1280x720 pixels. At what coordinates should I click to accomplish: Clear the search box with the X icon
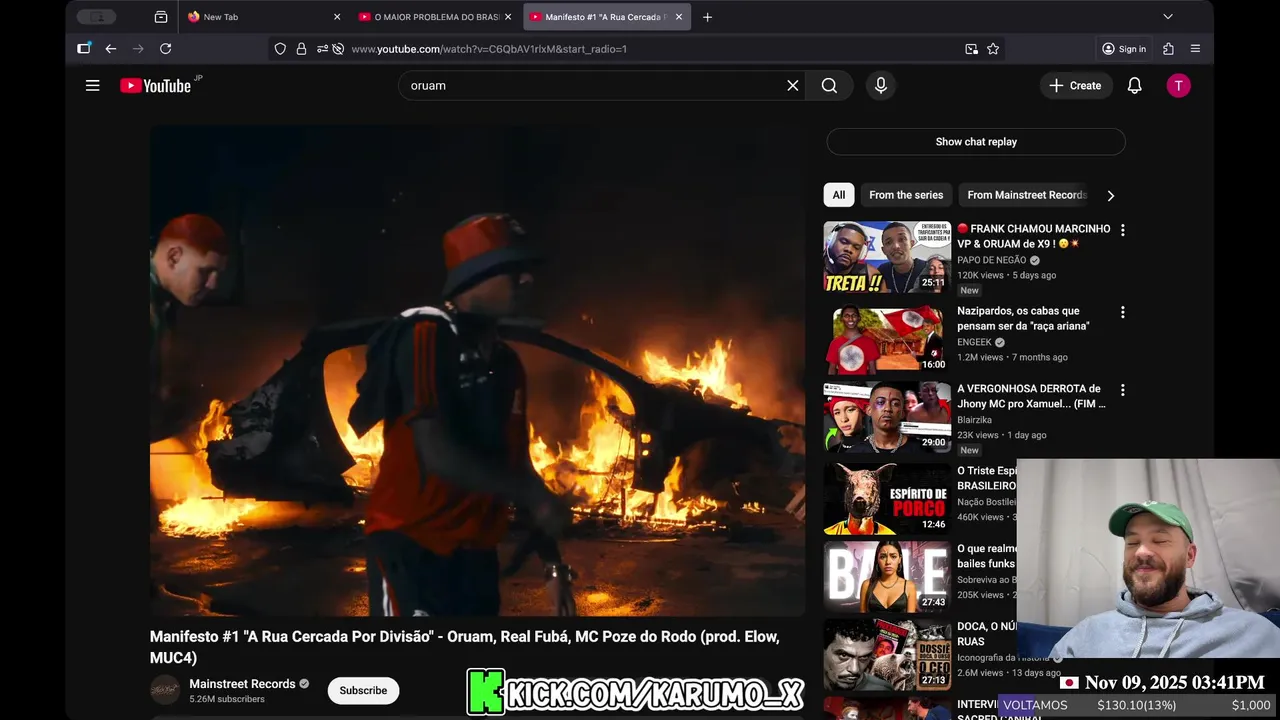(793, 86)
